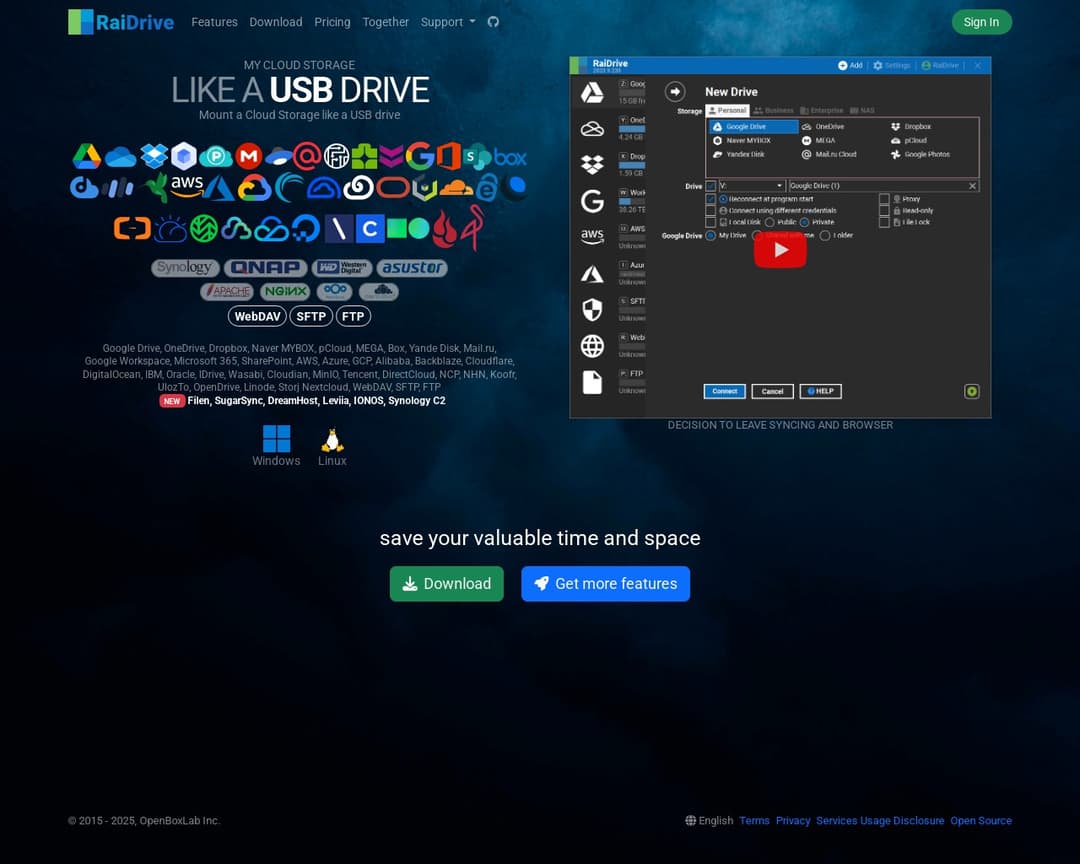1080x864 pixels.
Task: Click the red MEGA logo
Action: pyautogui.click(x=249, y=156)
